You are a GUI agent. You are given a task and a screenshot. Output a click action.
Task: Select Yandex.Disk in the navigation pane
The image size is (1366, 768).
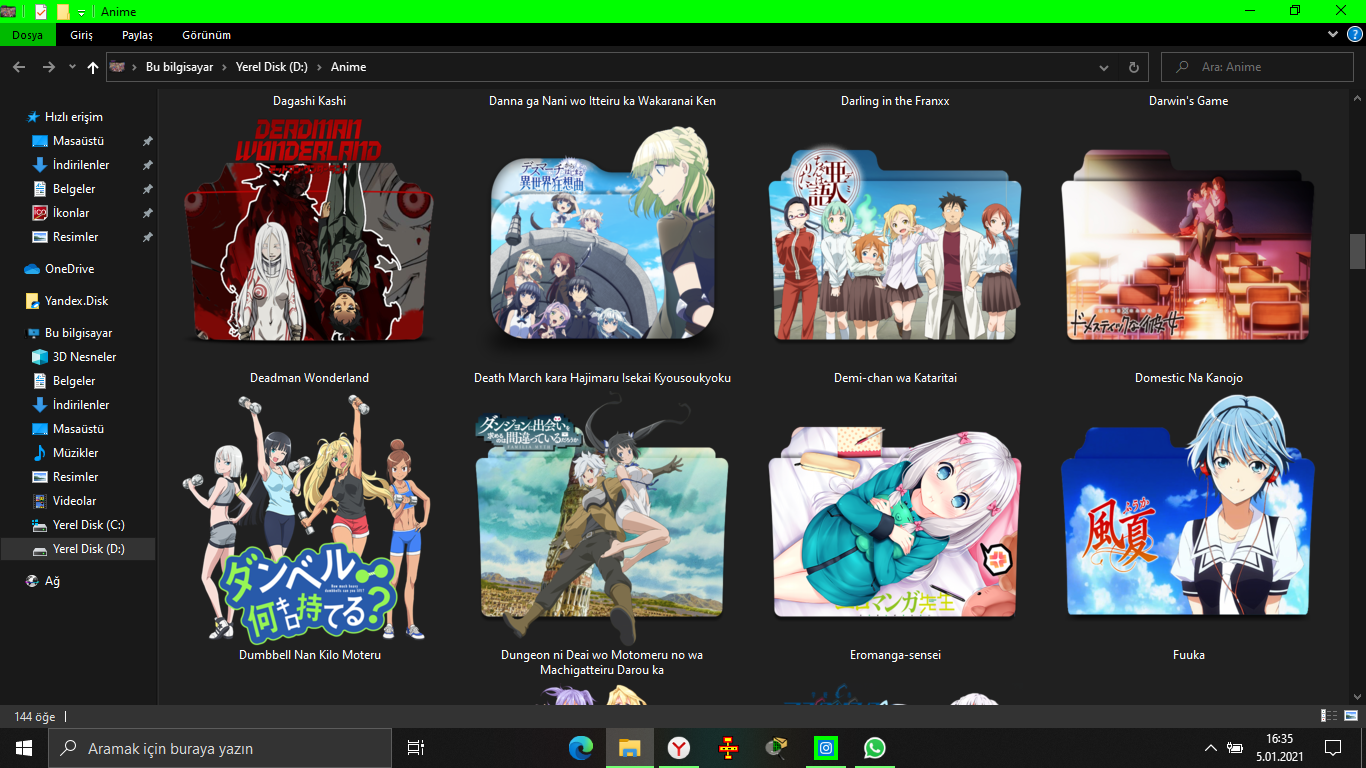click(x=78, y=301)
